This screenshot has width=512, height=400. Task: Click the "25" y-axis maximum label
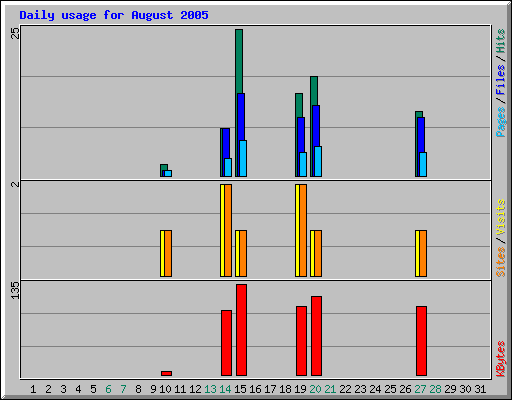click(16, 33)
